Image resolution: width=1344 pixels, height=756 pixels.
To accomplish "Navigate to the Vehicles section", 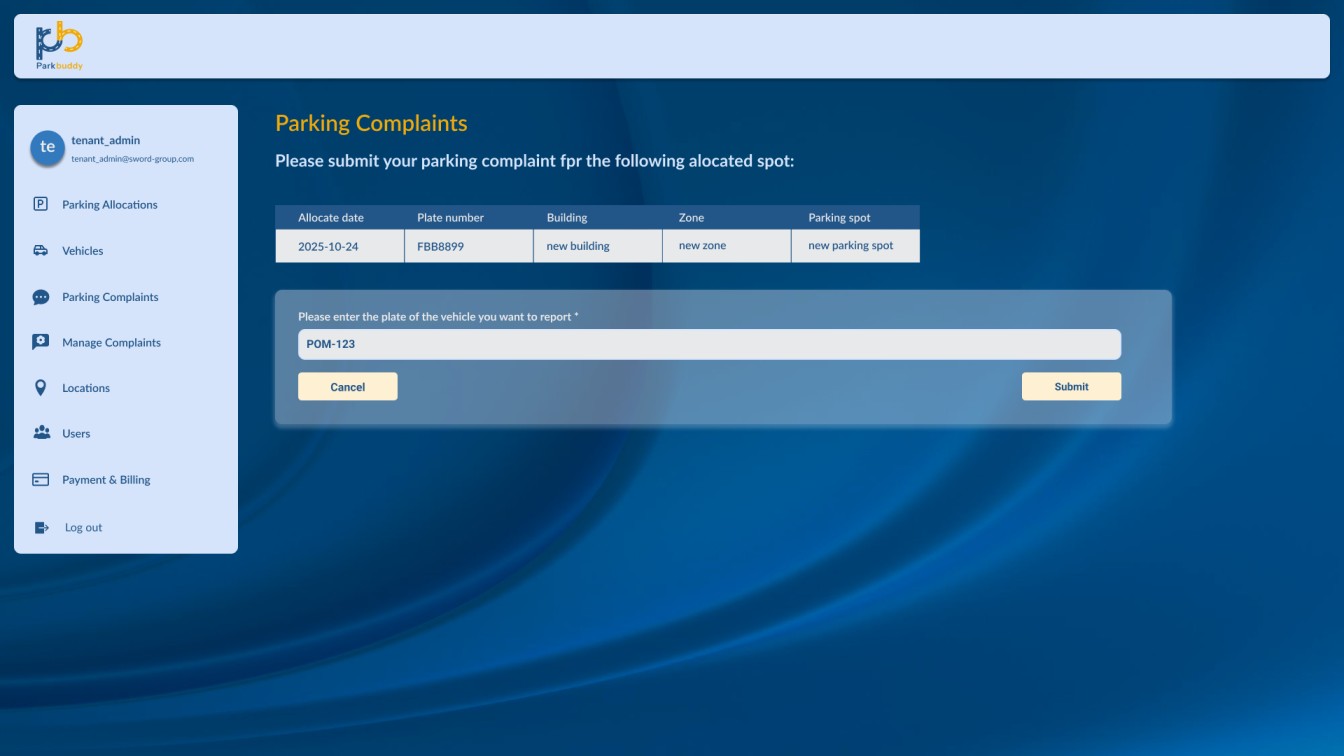I will (x=82, y=250).
